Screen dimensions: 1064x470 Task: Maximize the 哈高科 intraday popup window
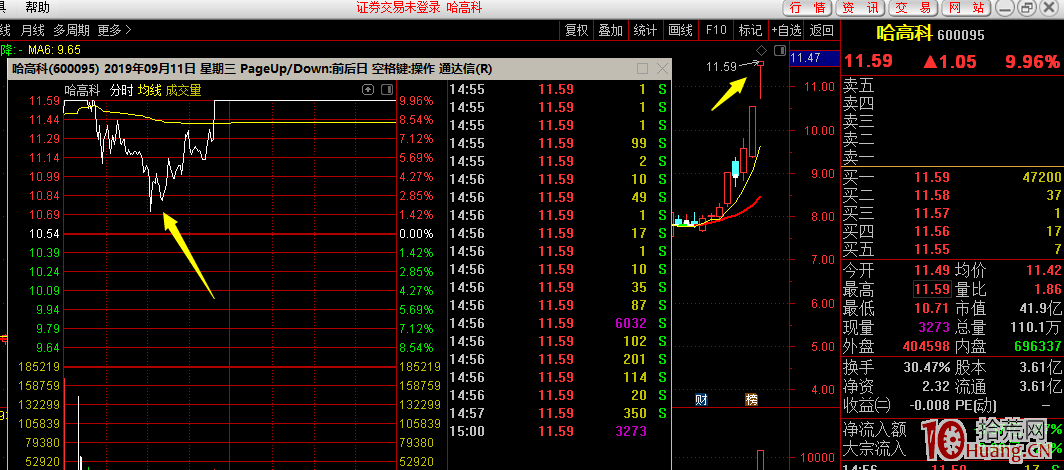pos(643,68)
